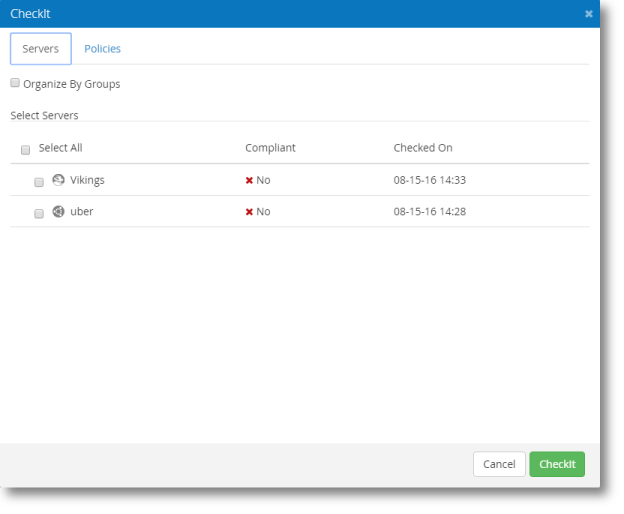Viewport: 624px width, 514px height.
Task: Click the 08-15-16 14:28 timestamp
Action: pos(429,212)
